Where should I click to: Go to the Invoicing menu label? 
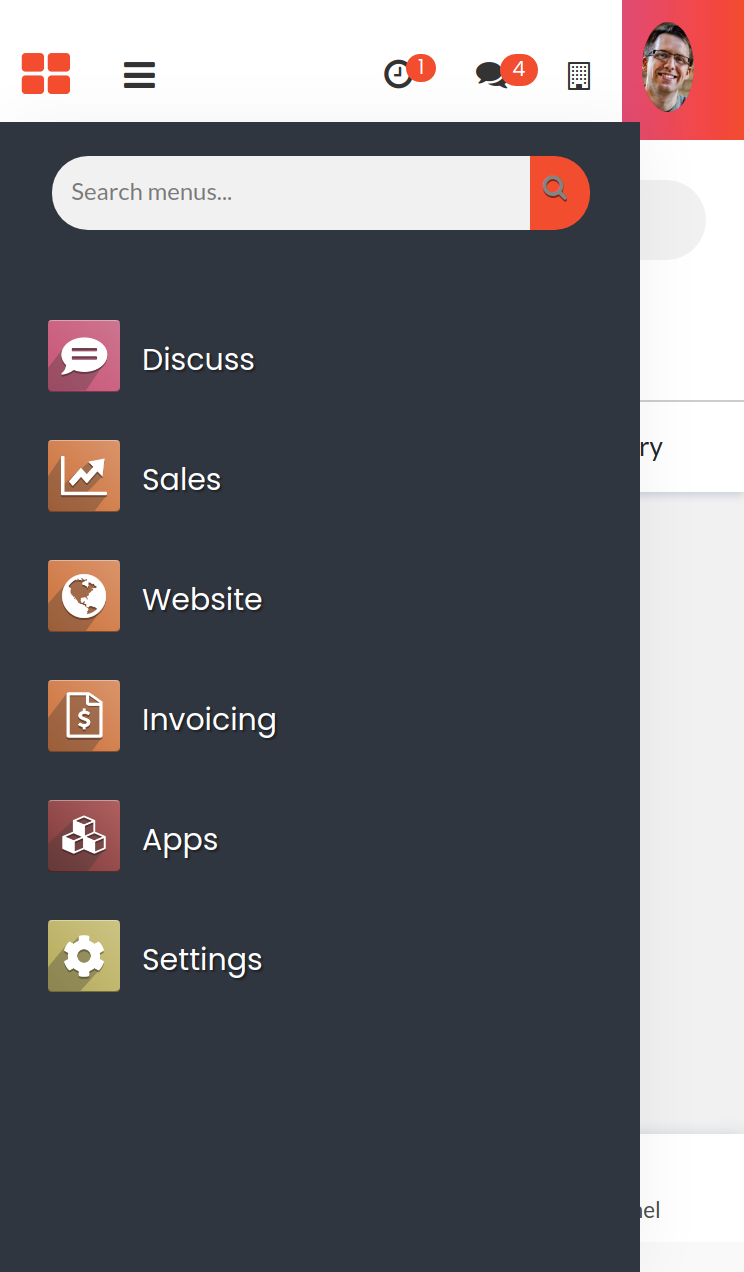(209, 719)
